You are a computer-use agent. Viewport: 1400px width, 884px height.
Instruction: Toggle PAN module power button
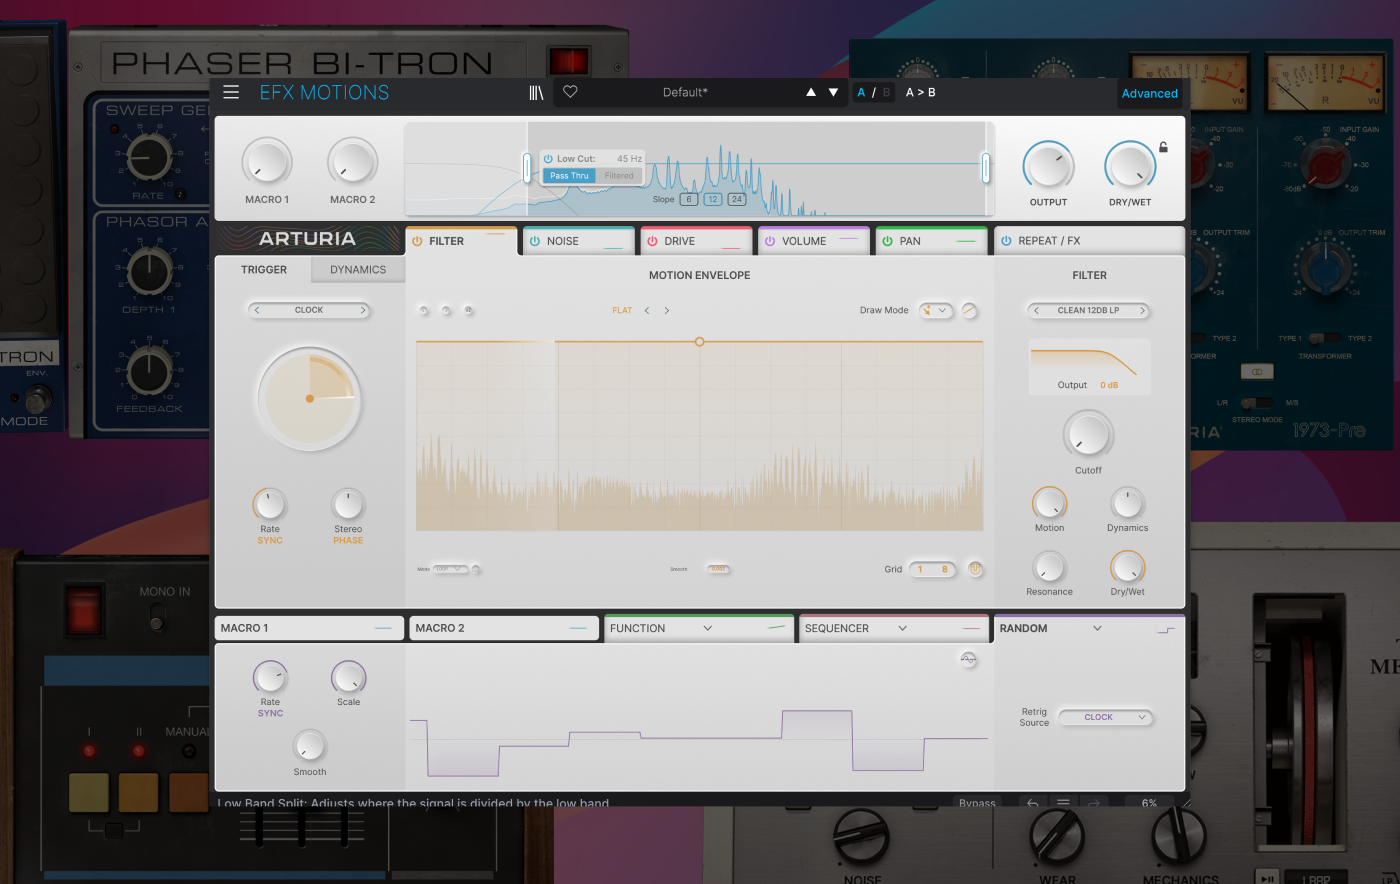887,241
